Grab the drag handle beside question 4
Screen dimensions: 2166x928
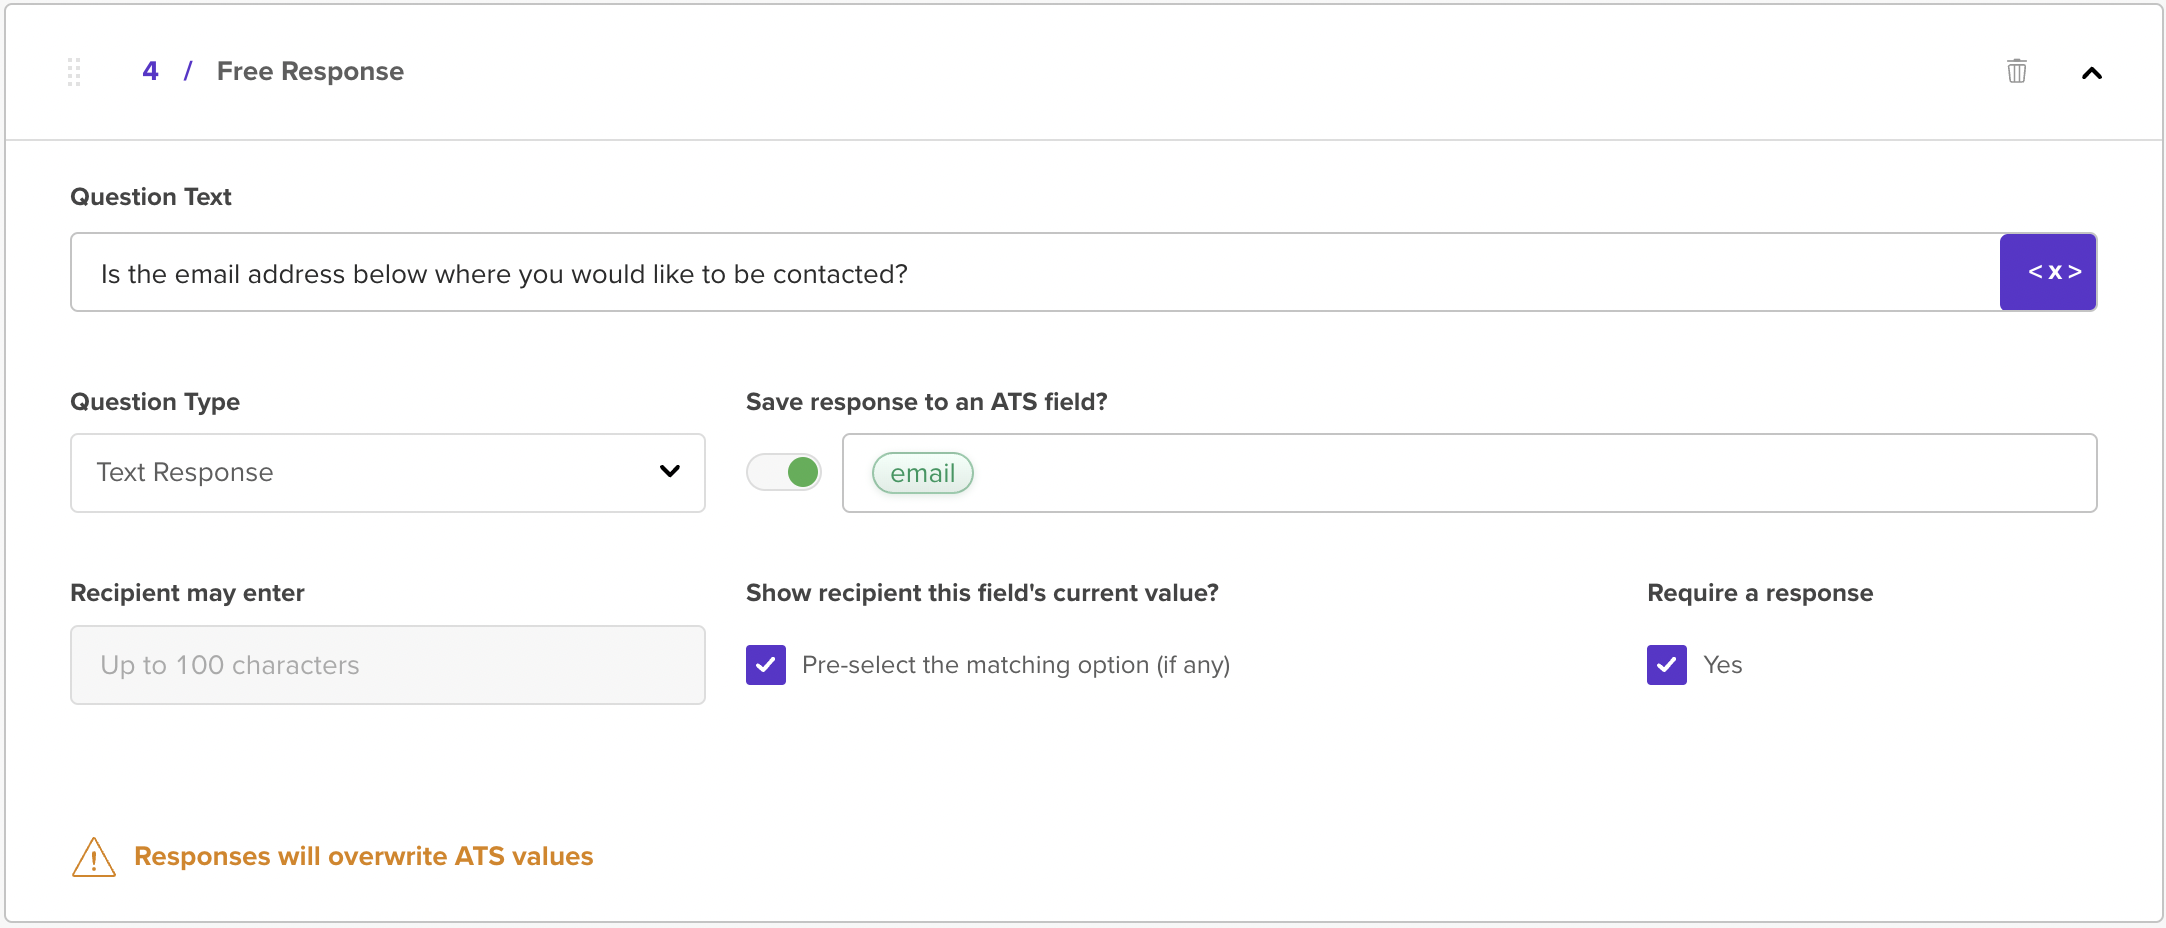pyautogui.click(x=74, y=72)
